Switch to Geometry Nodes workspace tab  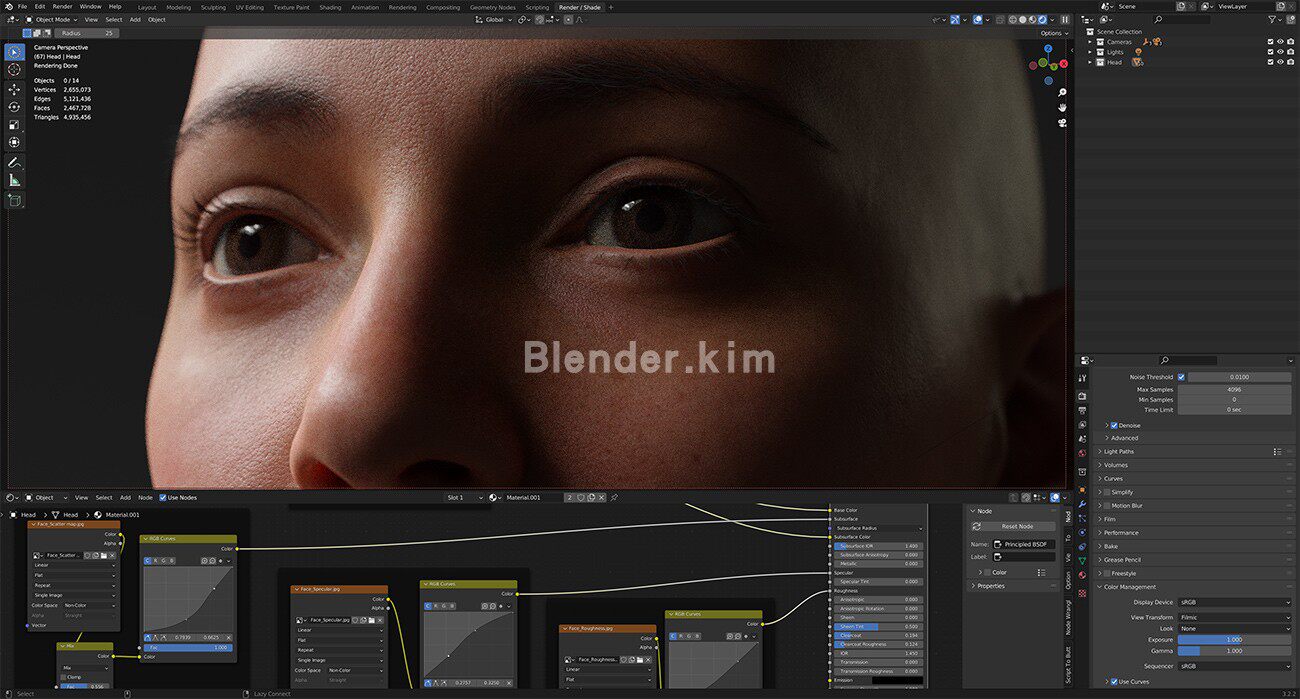(492, 7)
